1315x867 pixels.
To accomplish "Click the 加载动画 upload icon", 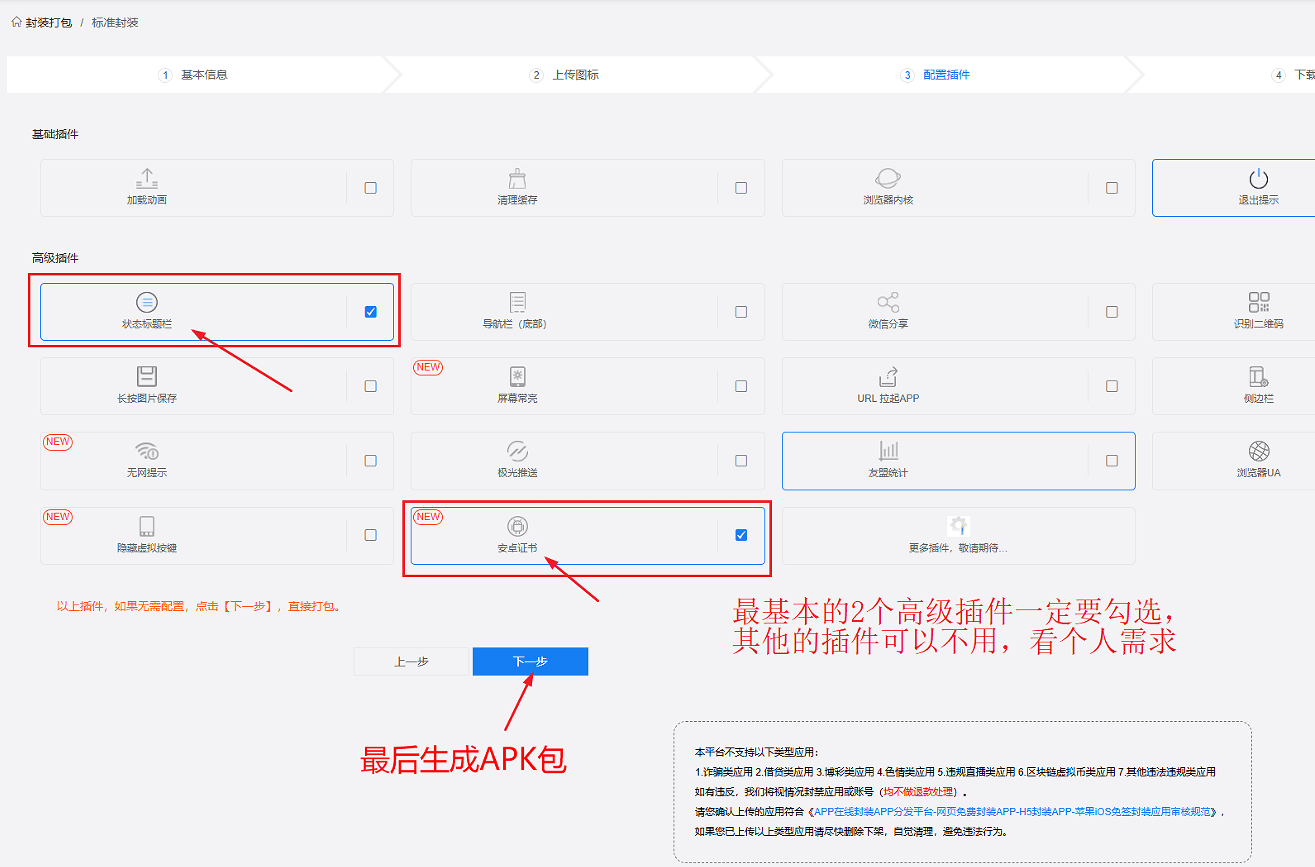I will tap(147, 179).
